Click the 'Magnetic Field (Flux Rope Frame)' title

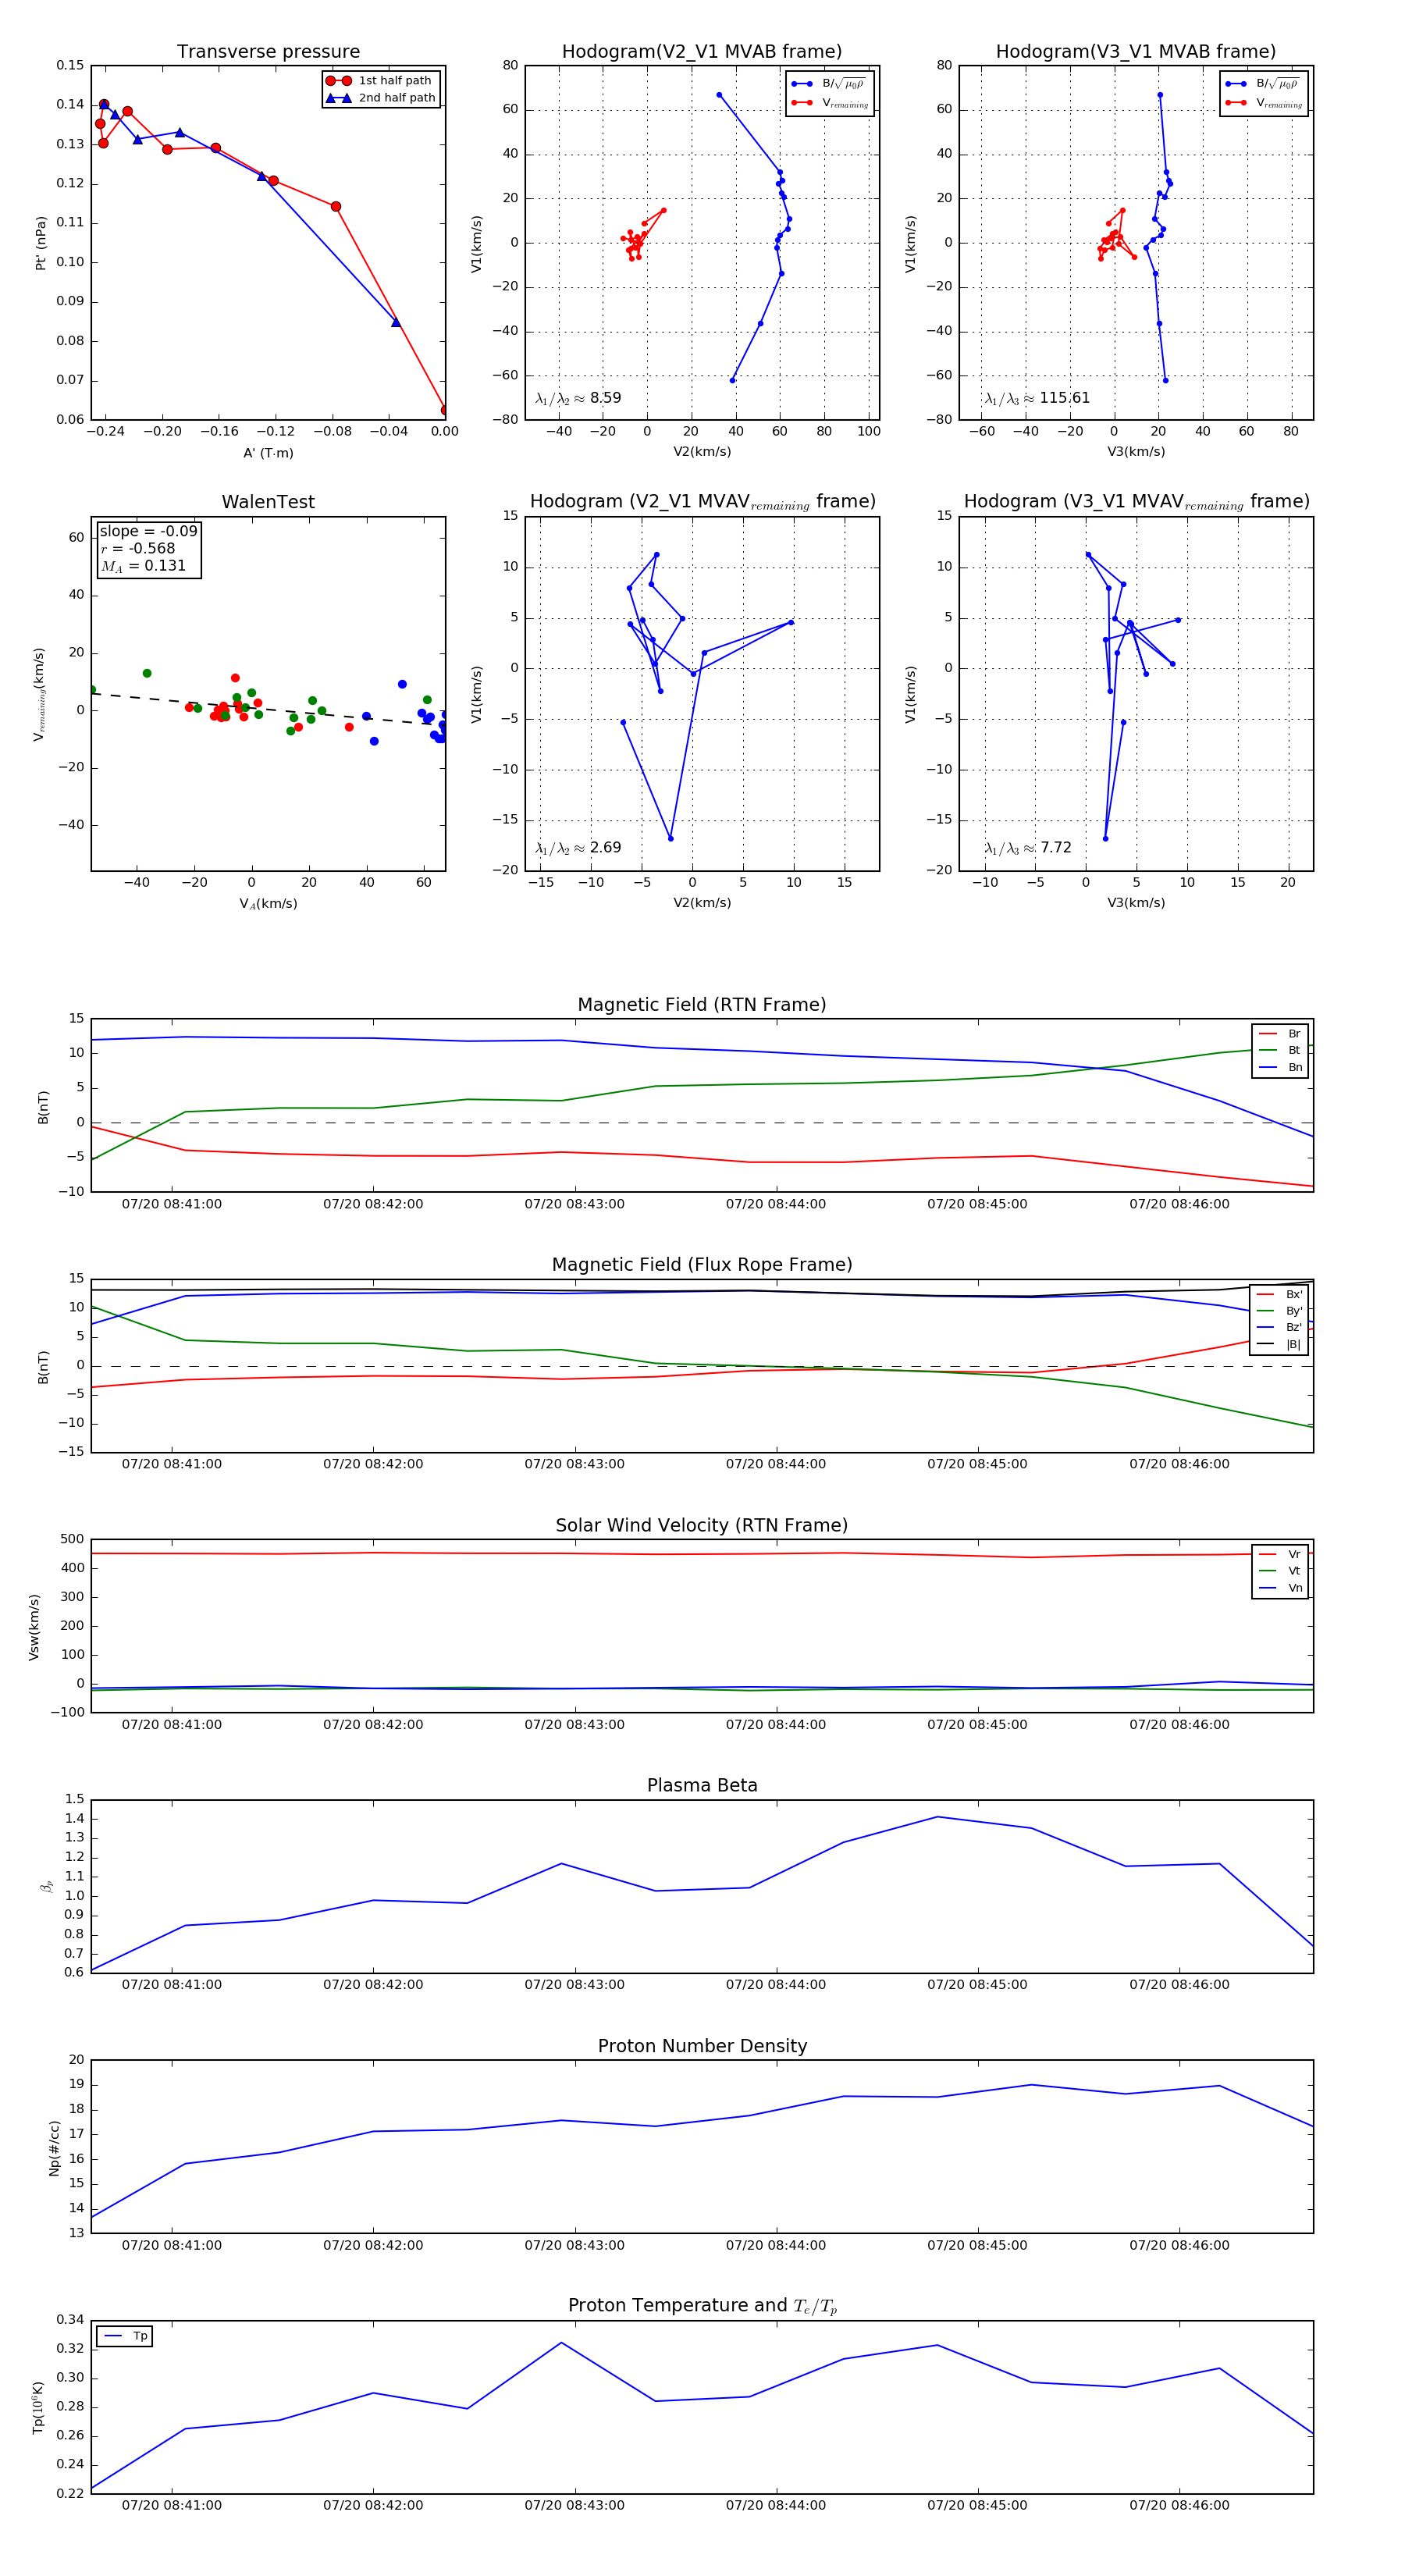click(702, 1265)
